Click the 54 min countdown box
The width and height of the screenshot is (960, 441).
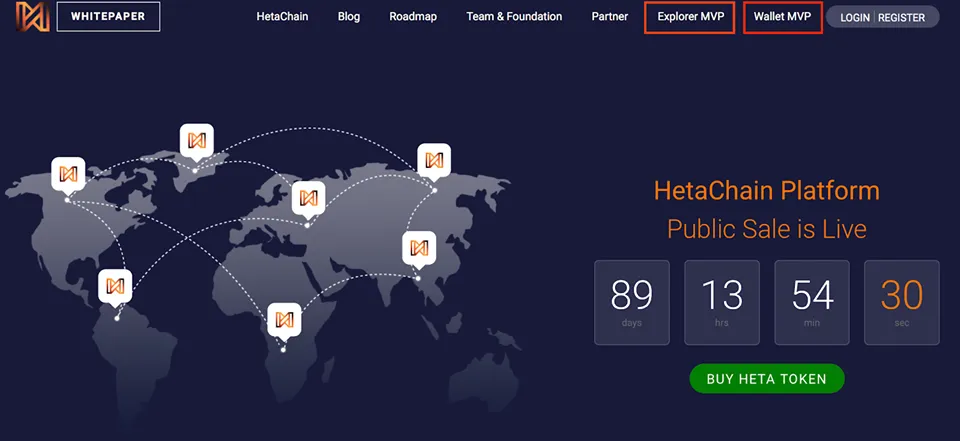[812, 303]
